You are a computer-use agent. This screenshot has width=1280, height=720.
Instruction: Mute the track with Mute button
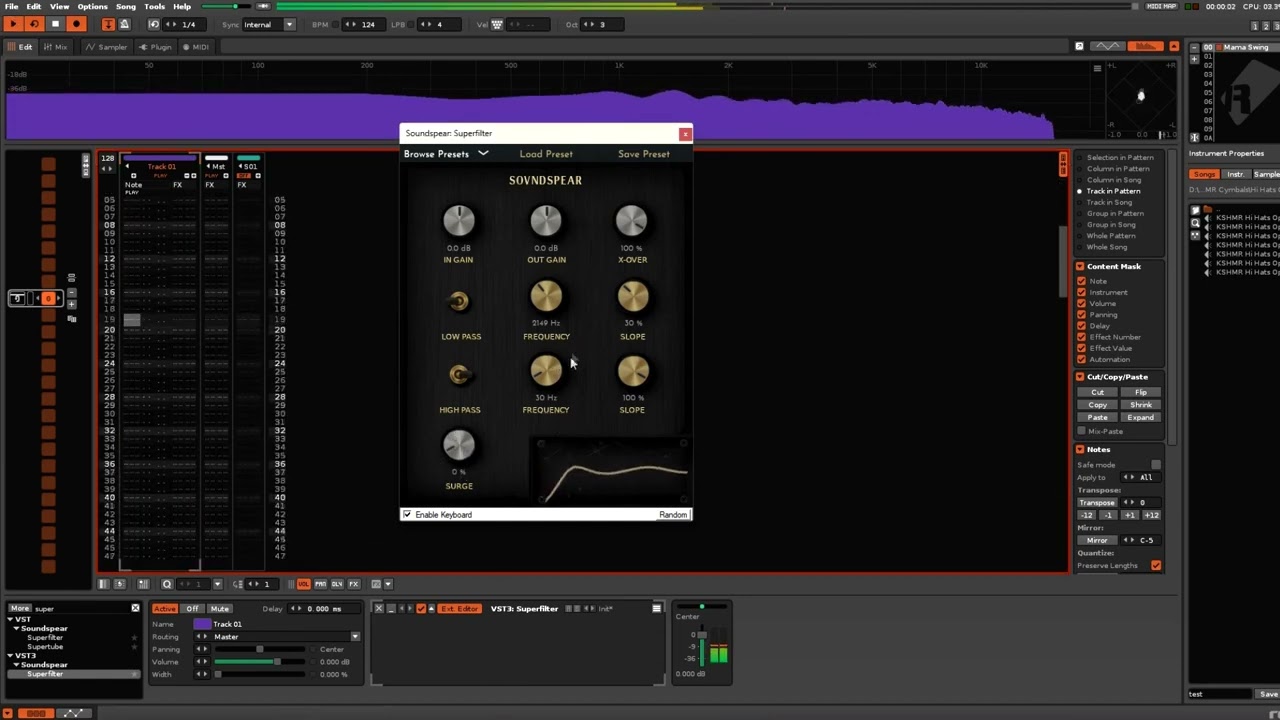coord(220,609)
